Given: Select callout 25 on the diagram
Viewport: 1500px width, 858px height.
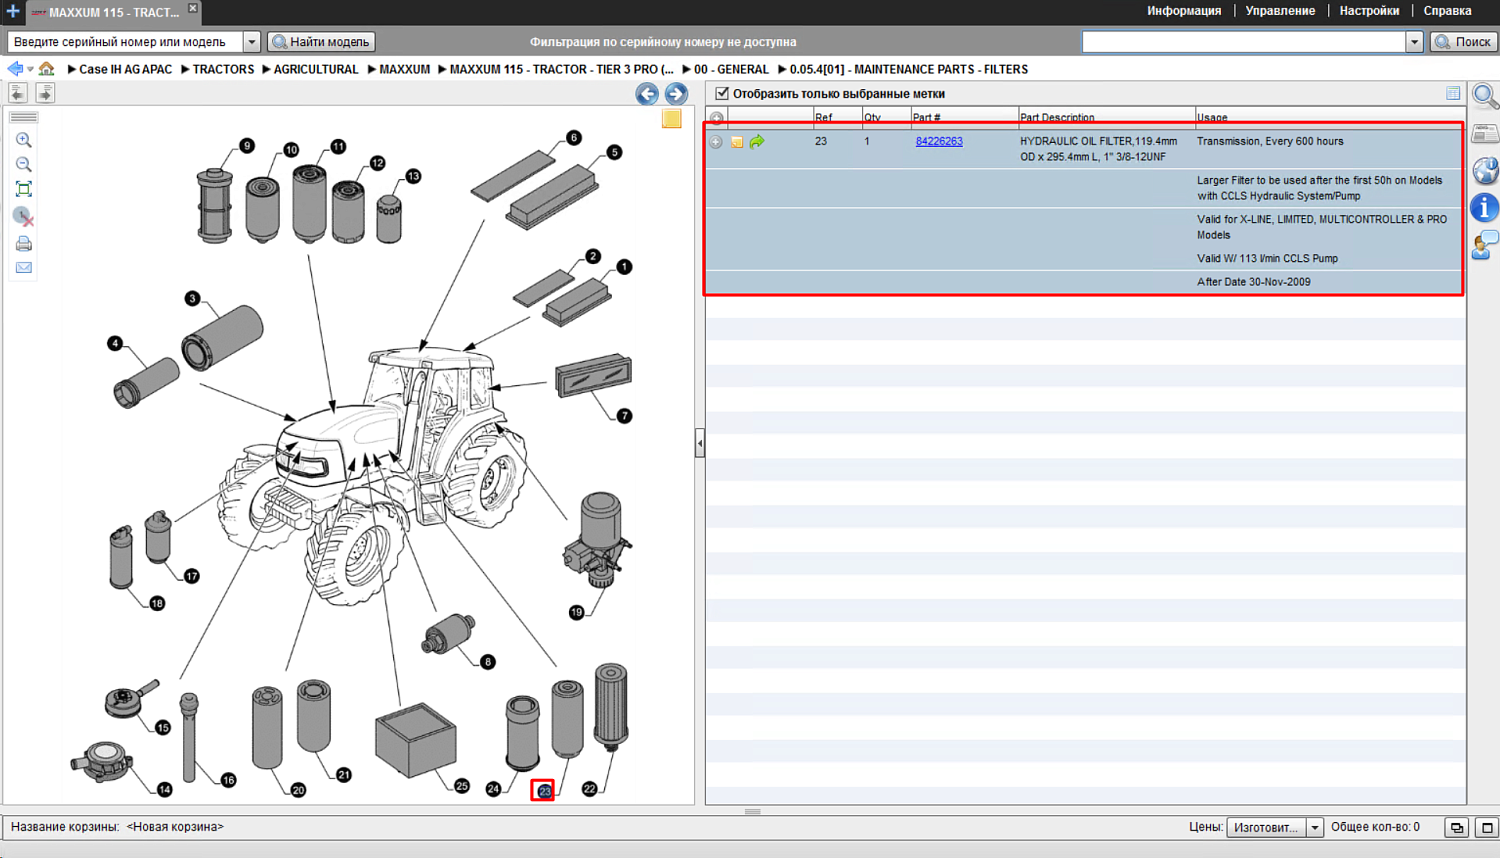Looking at the screenshot, I should [x=461, y=786].
